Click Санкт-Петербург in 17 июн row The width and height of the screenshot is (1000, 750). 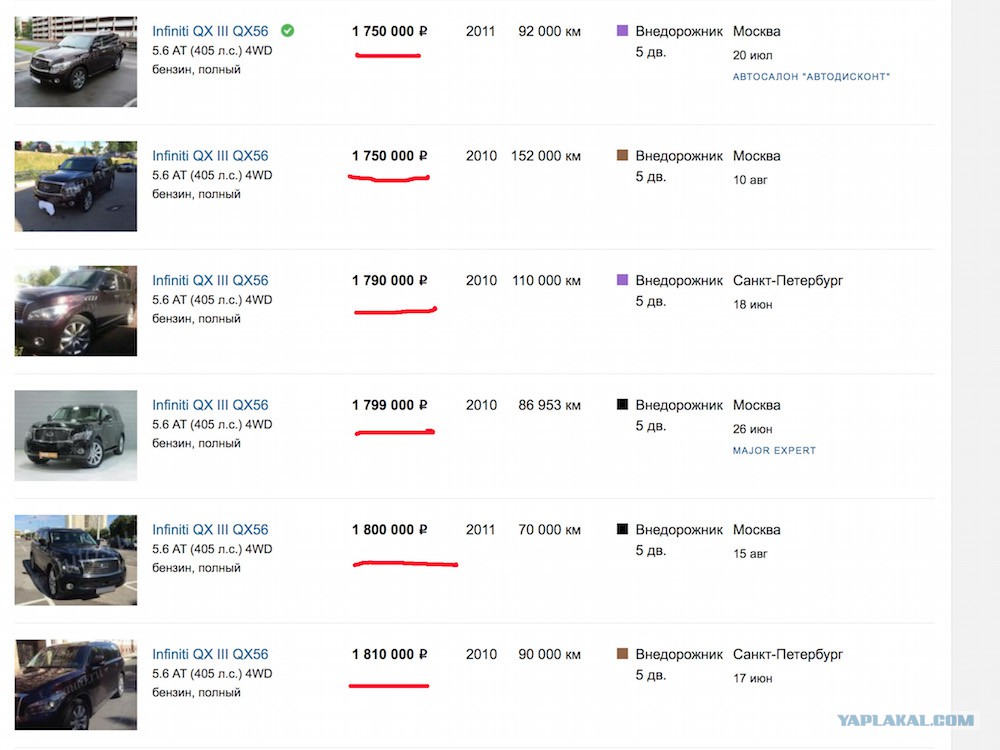(788, 654)
